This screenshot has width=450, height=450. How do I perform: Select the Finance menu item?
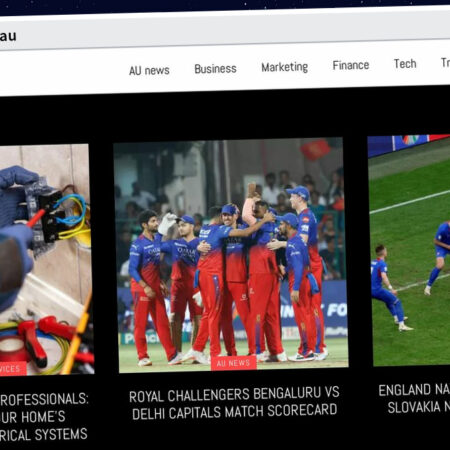[351, 65]
